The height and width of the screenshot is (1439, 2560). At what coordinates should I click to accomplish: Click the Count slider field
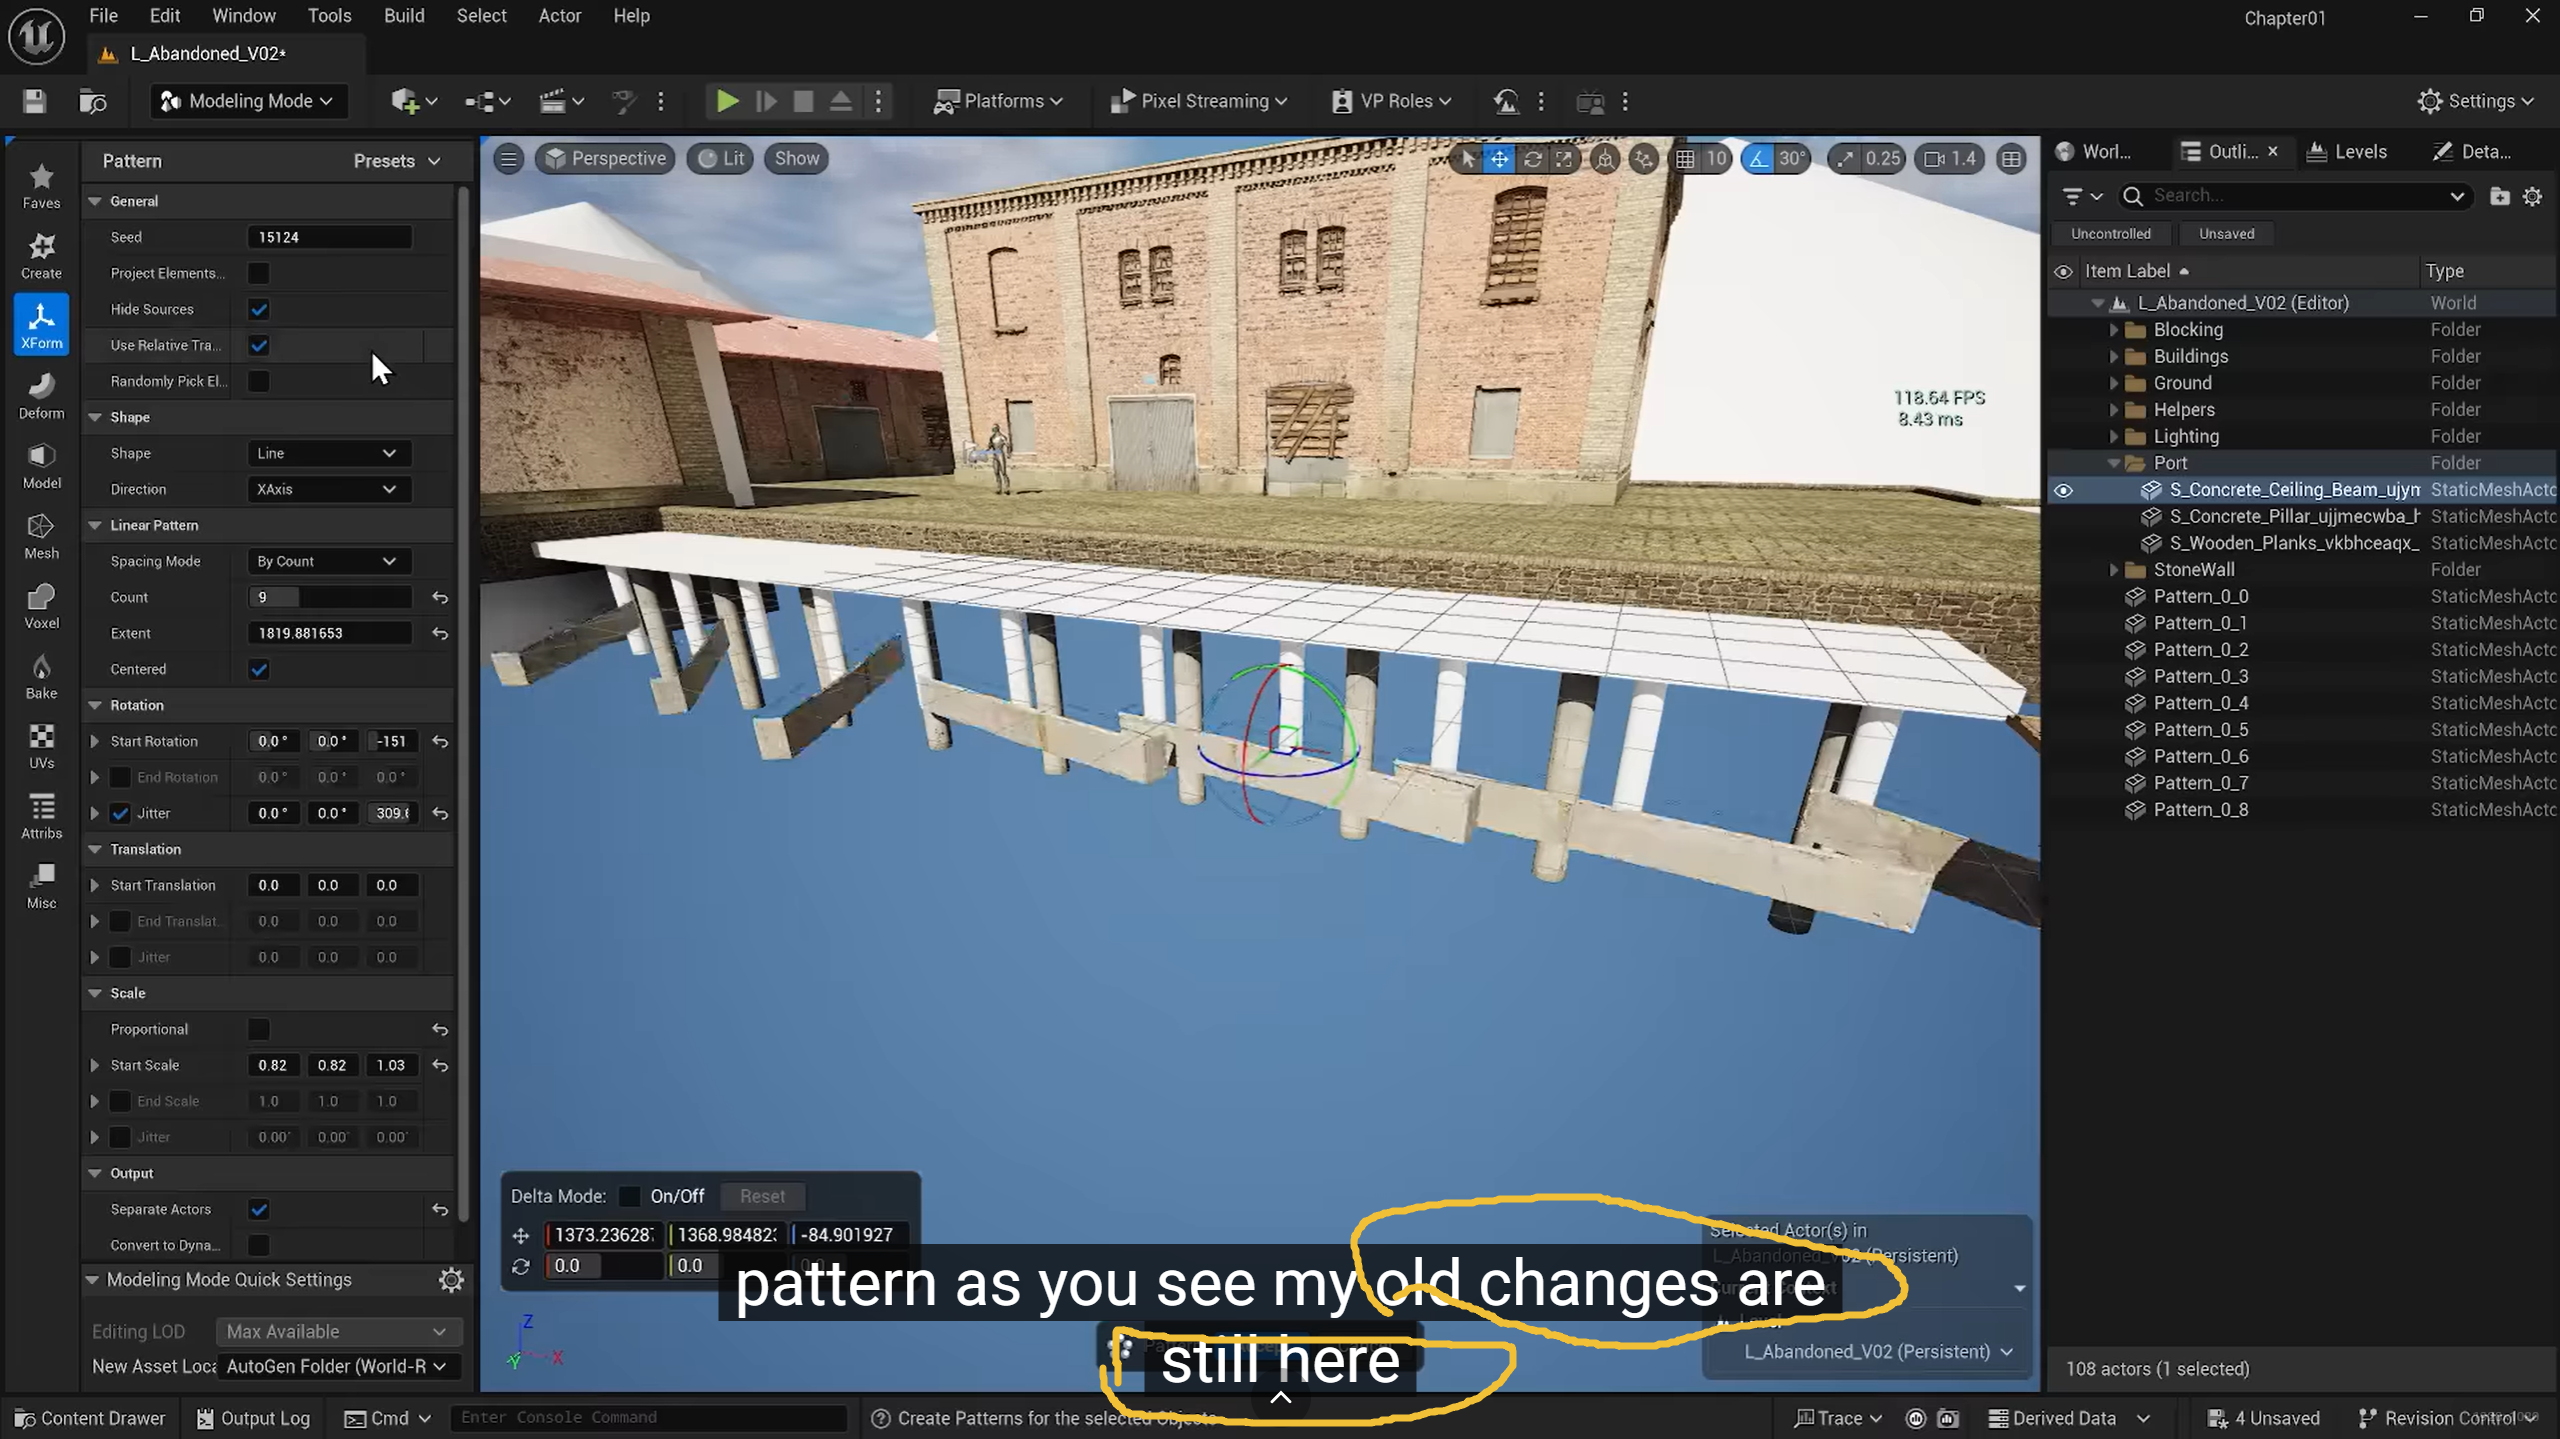tap(329, 597)
